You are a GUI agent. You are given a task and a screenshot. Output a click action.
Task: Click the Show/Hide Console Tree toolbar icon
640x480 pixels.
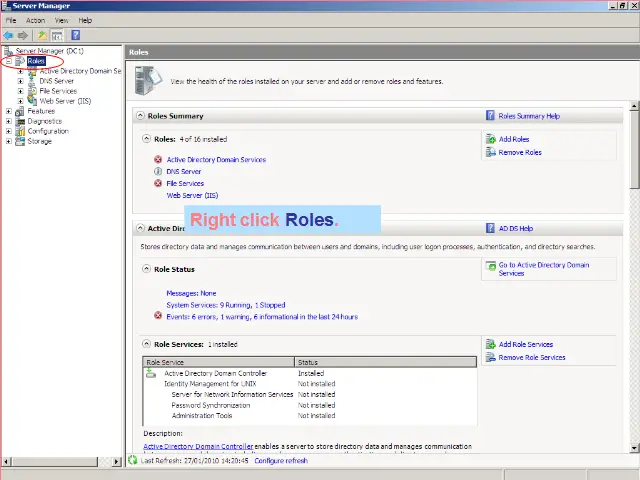(57, 35)
